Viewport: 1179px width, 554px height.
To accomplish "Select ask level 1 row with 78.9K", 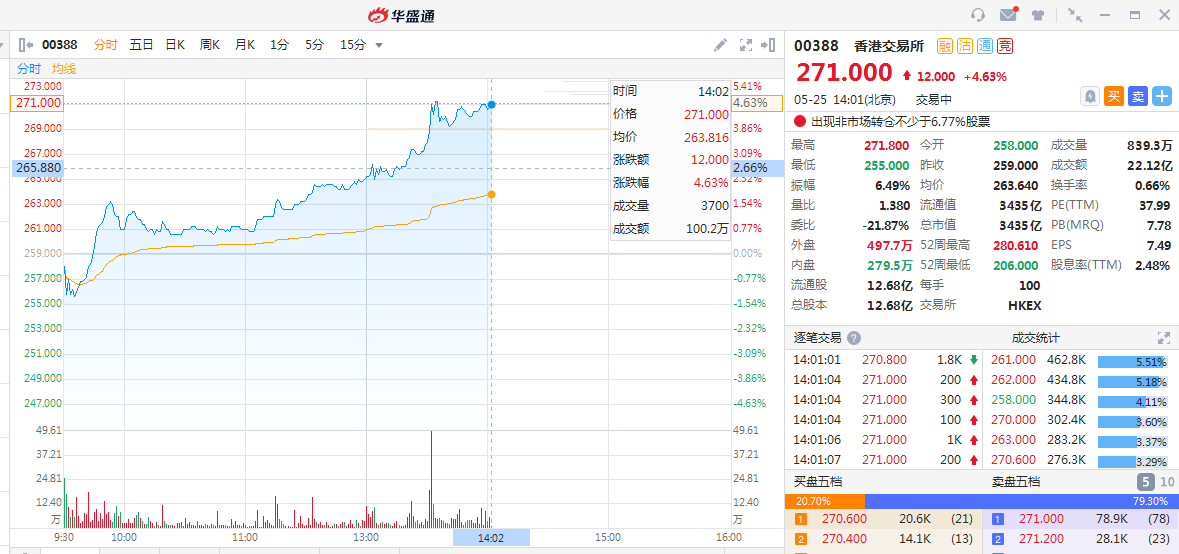I will click(1080, 519).
